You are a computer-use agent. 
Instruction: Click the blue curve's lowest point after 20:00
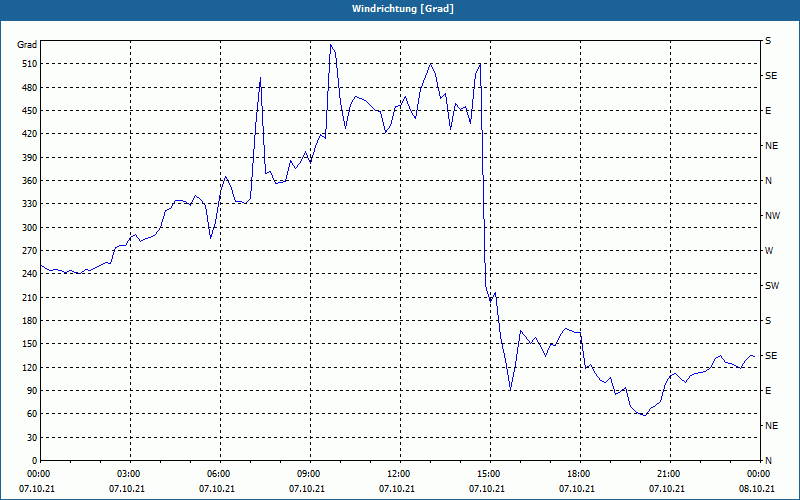click(x=644, y=415)
